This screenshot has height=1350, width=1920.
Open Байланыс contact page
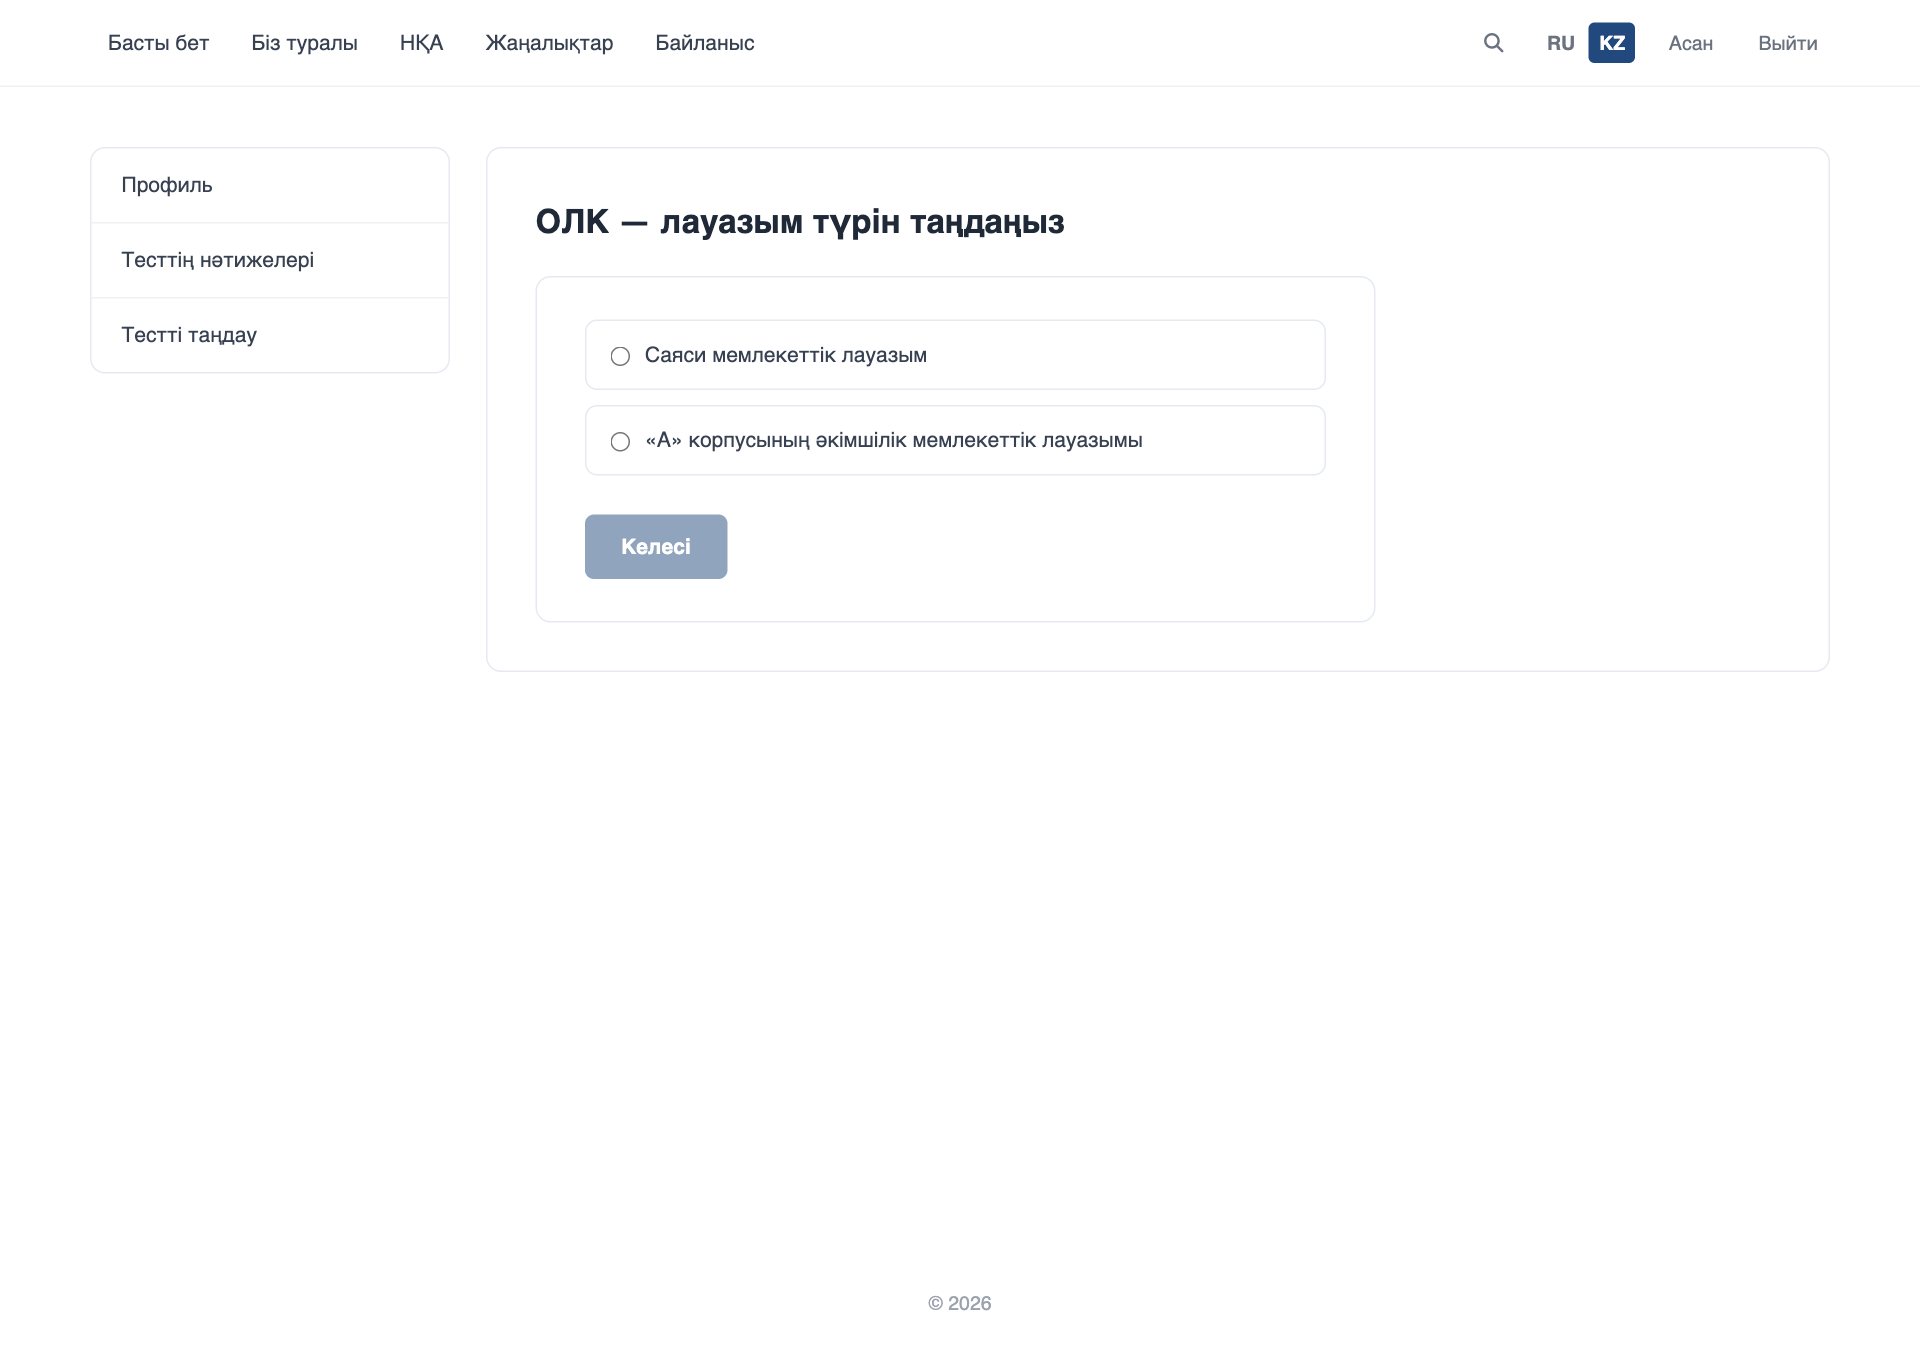tap(705, 43)
